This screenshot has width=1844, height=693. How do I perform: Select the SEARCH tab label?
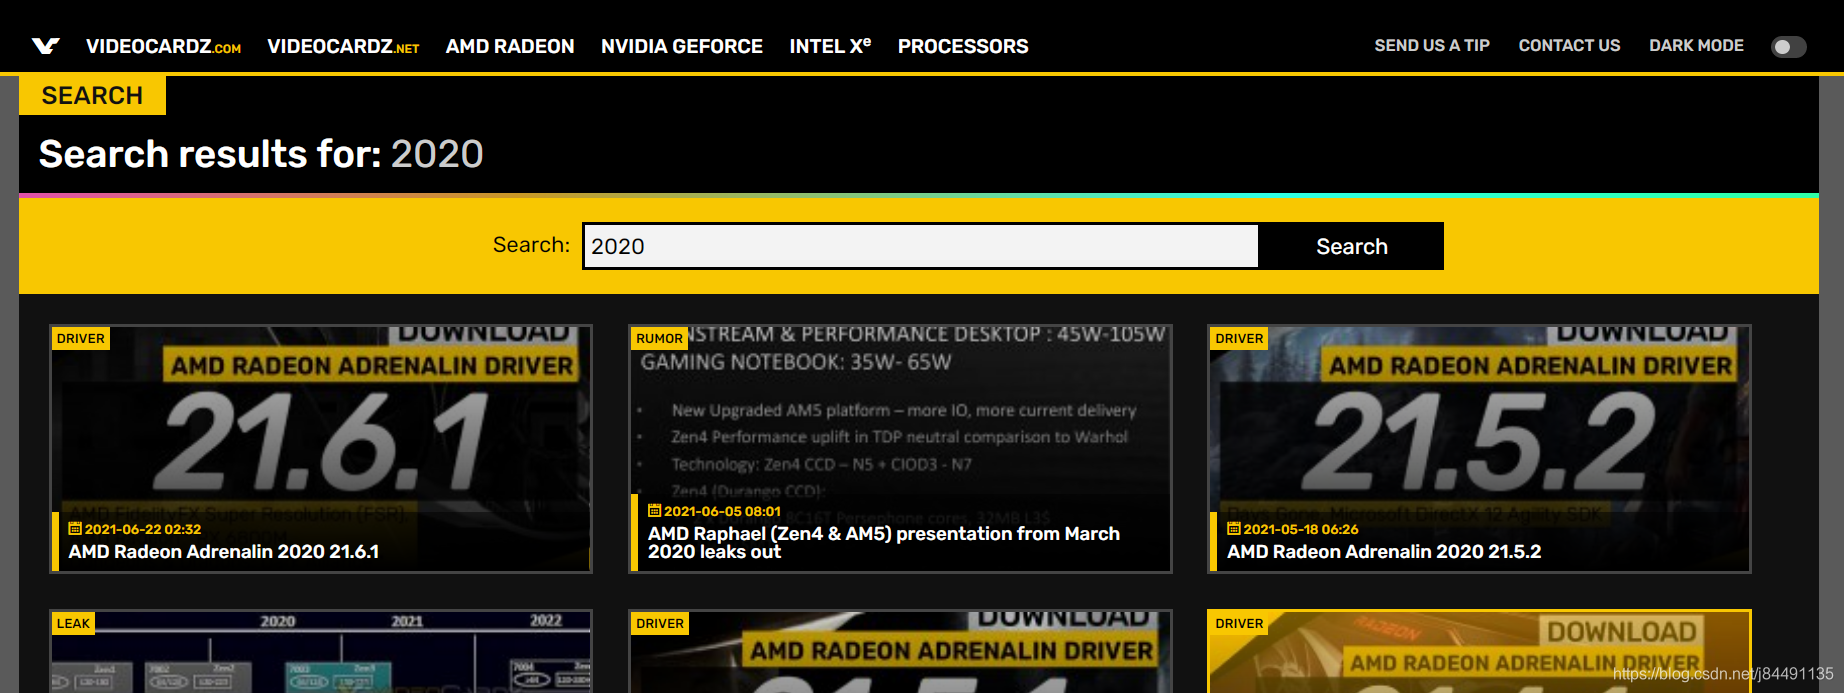pos(92,95)
